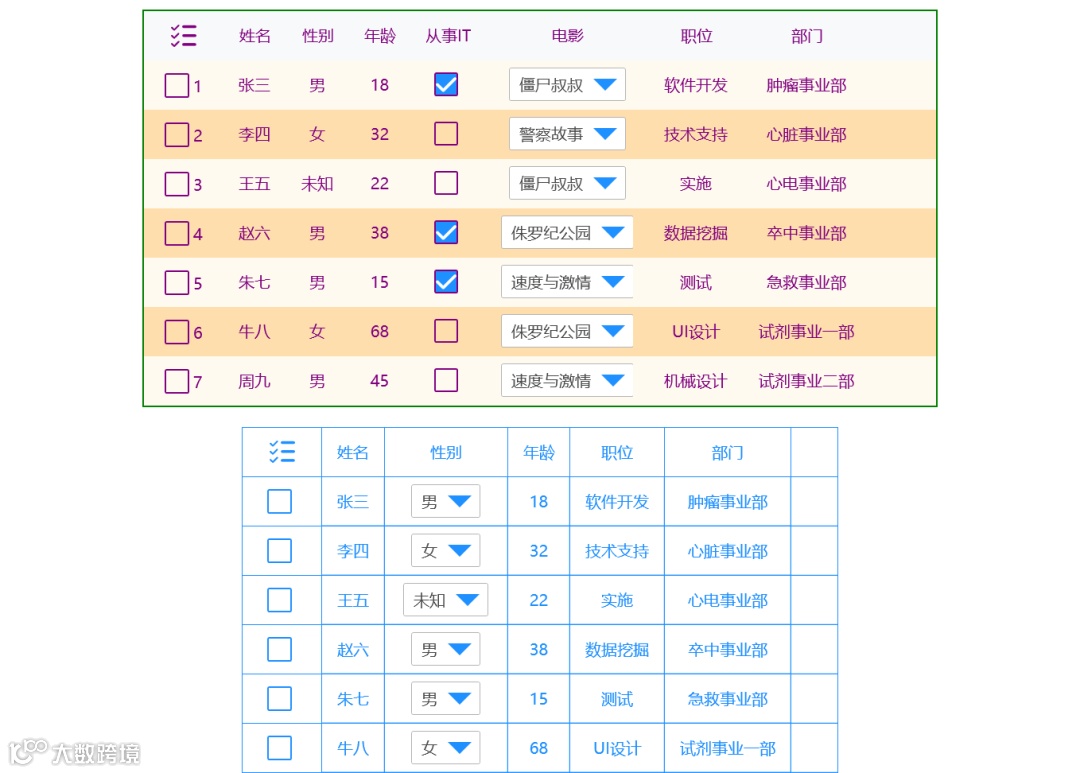Open the 性别 dropdown for 赵六 in blue table
Image resolution: width=1080 pixels, height=773 pixels.
click(x=445, y=649)
